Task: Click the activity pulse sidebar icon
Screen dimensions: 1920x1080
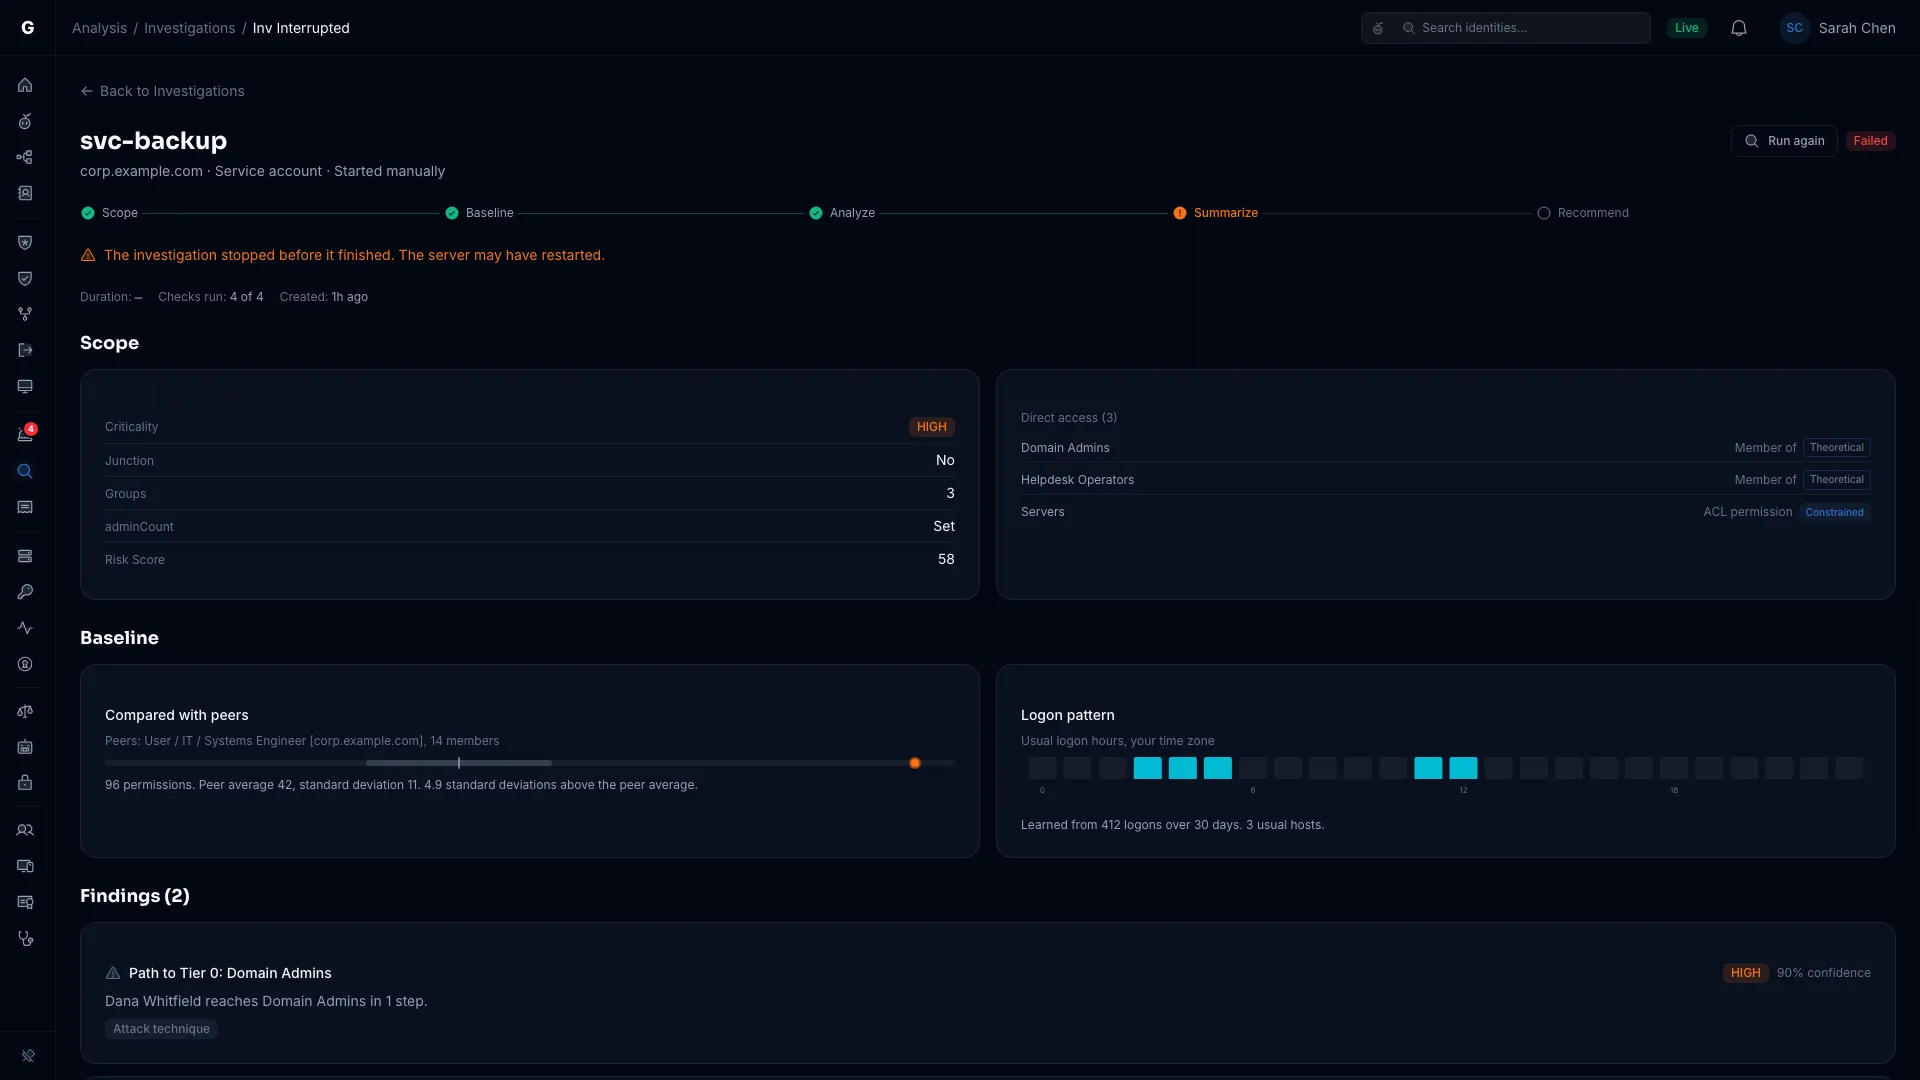Action: coord(25,628)
